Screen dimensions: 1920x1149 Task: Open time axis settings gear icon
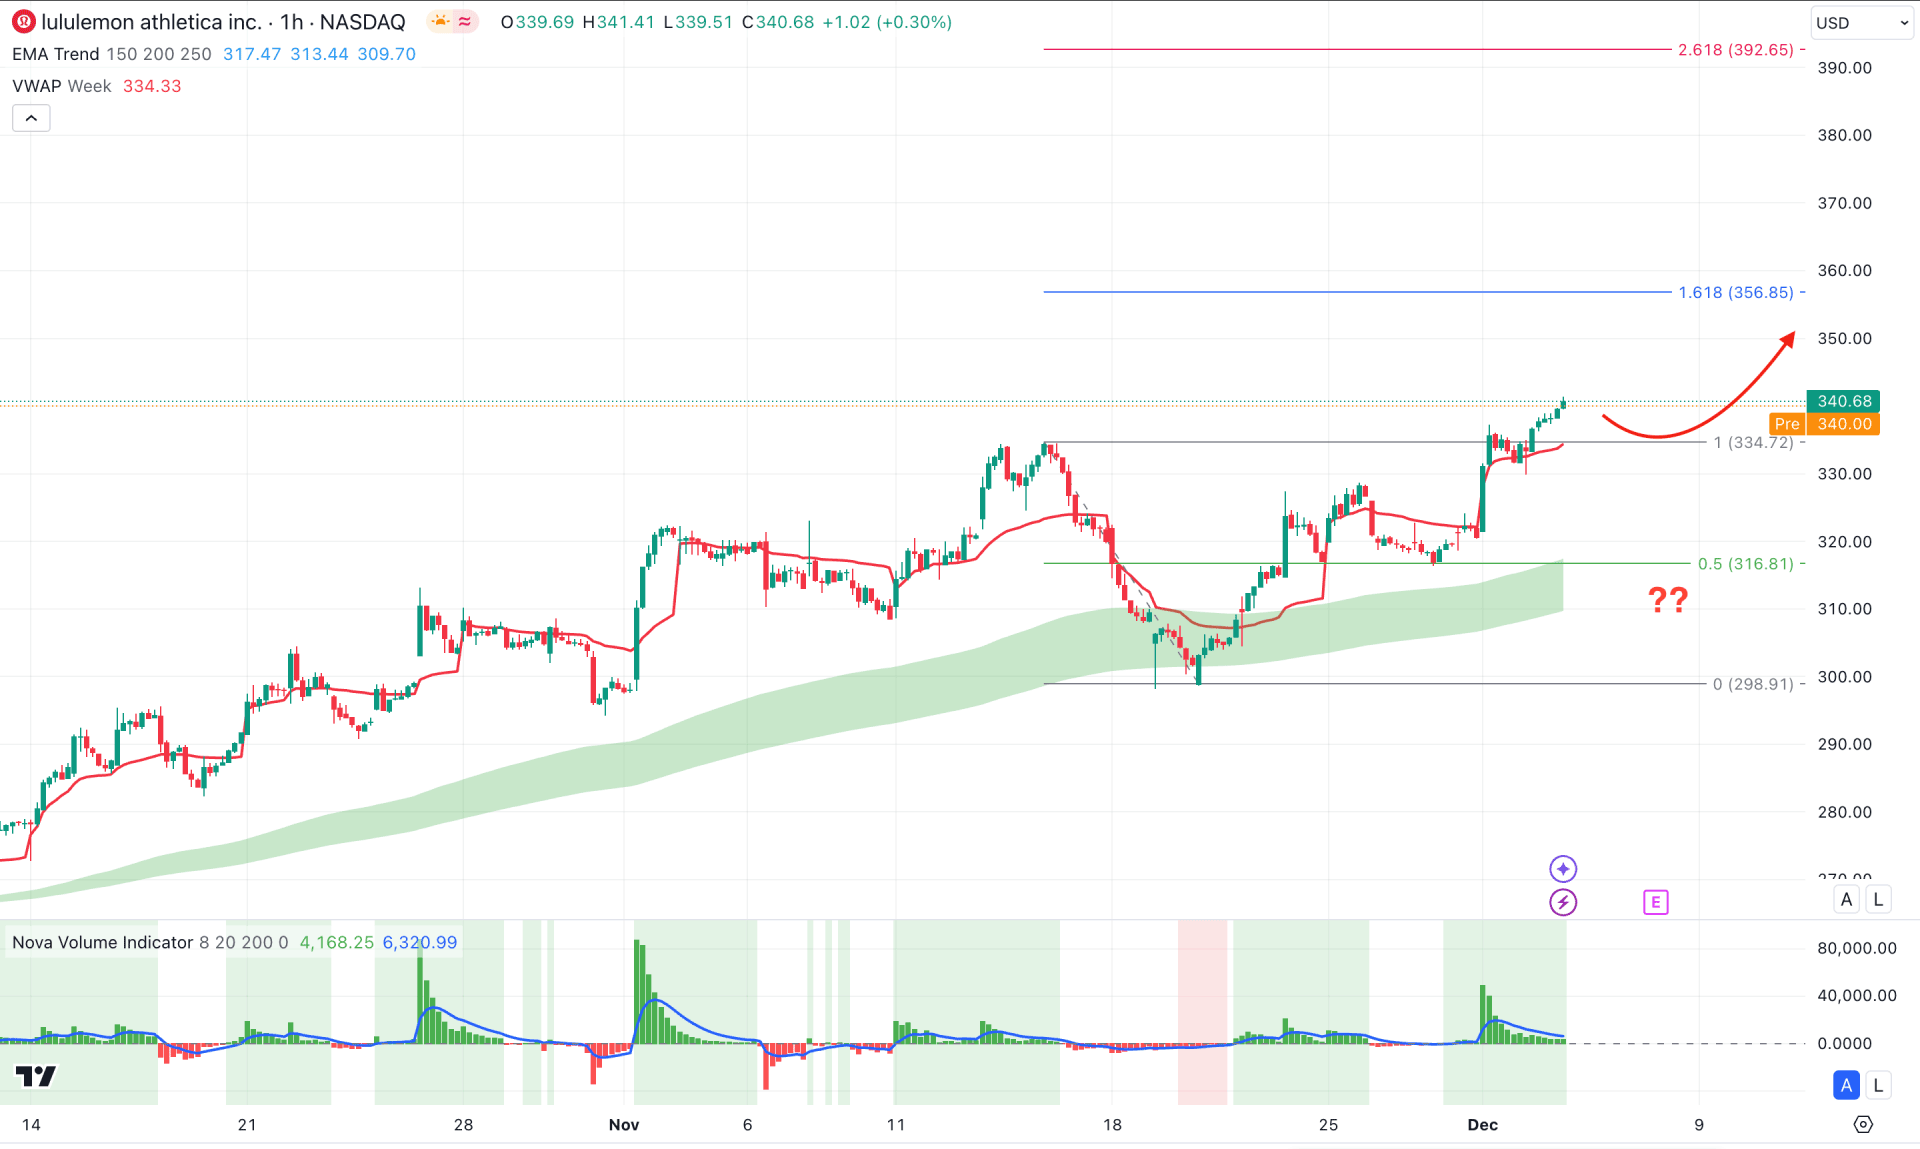[x=1863, y=1124]
